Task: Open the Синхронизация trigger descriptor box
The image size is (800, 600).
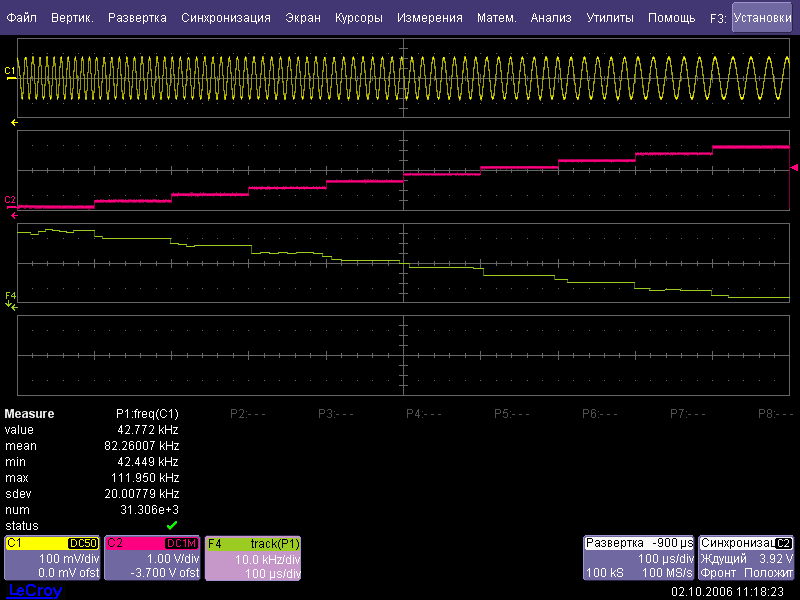Action: [746, 557]
